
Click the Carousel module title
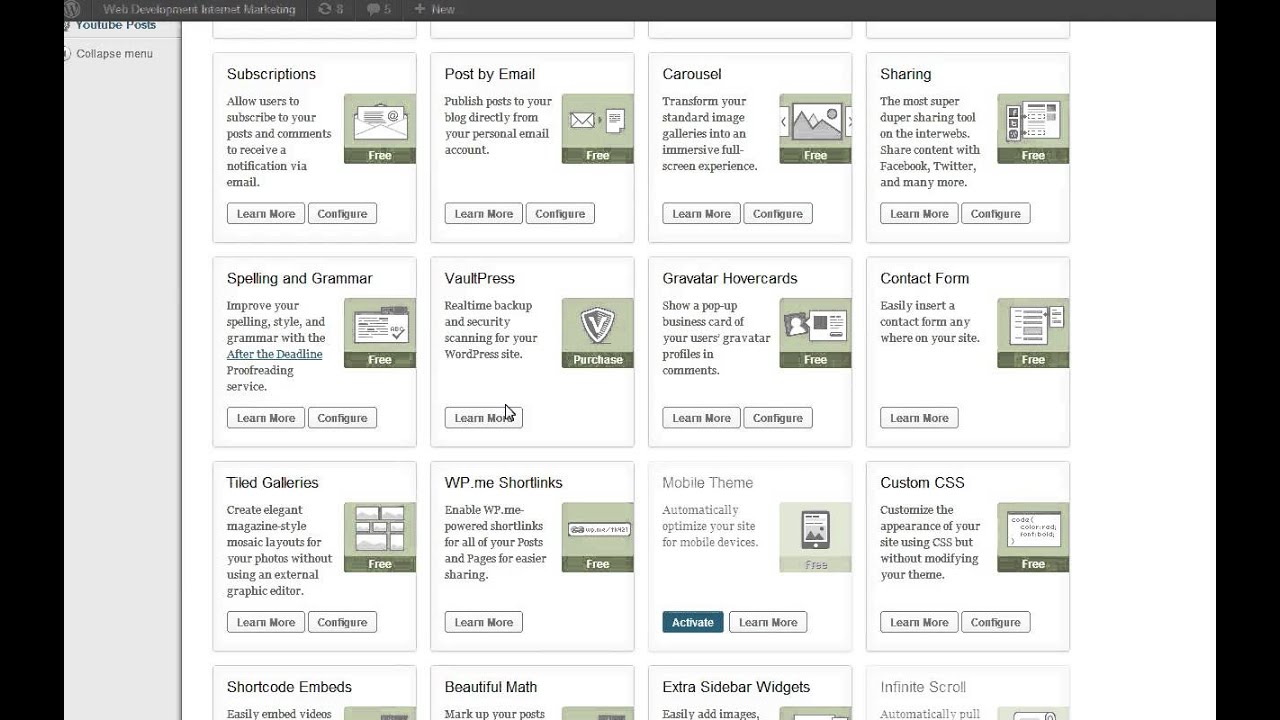pyautogui.click(x=692, y=74)
